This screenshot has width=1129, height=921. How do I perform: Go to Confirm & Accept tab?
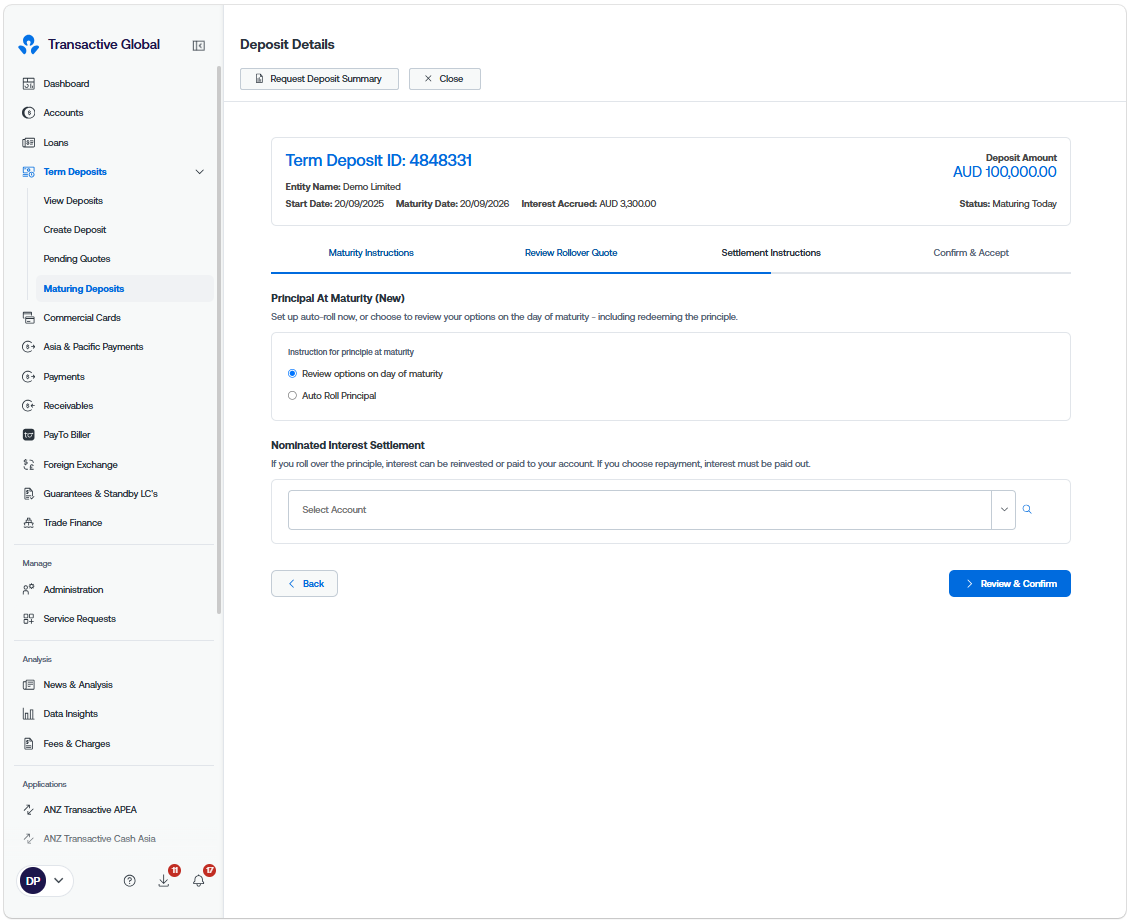tap(971, 253)
